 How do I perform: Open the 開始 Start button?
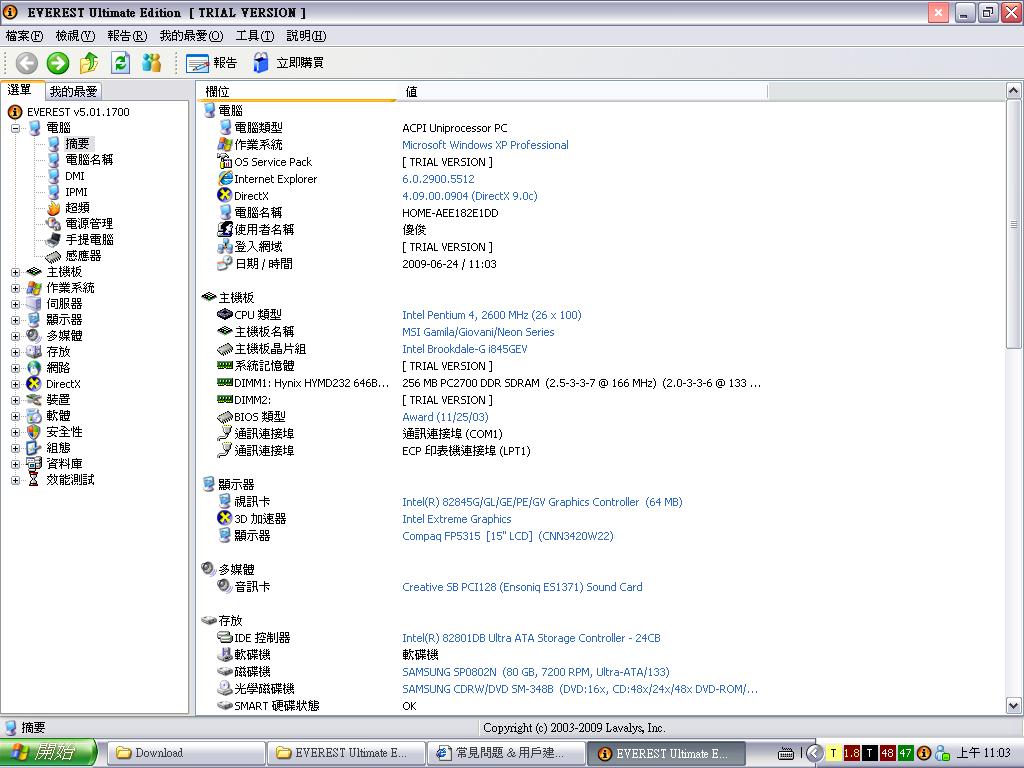pyautogui.click(x=48, y=753)
